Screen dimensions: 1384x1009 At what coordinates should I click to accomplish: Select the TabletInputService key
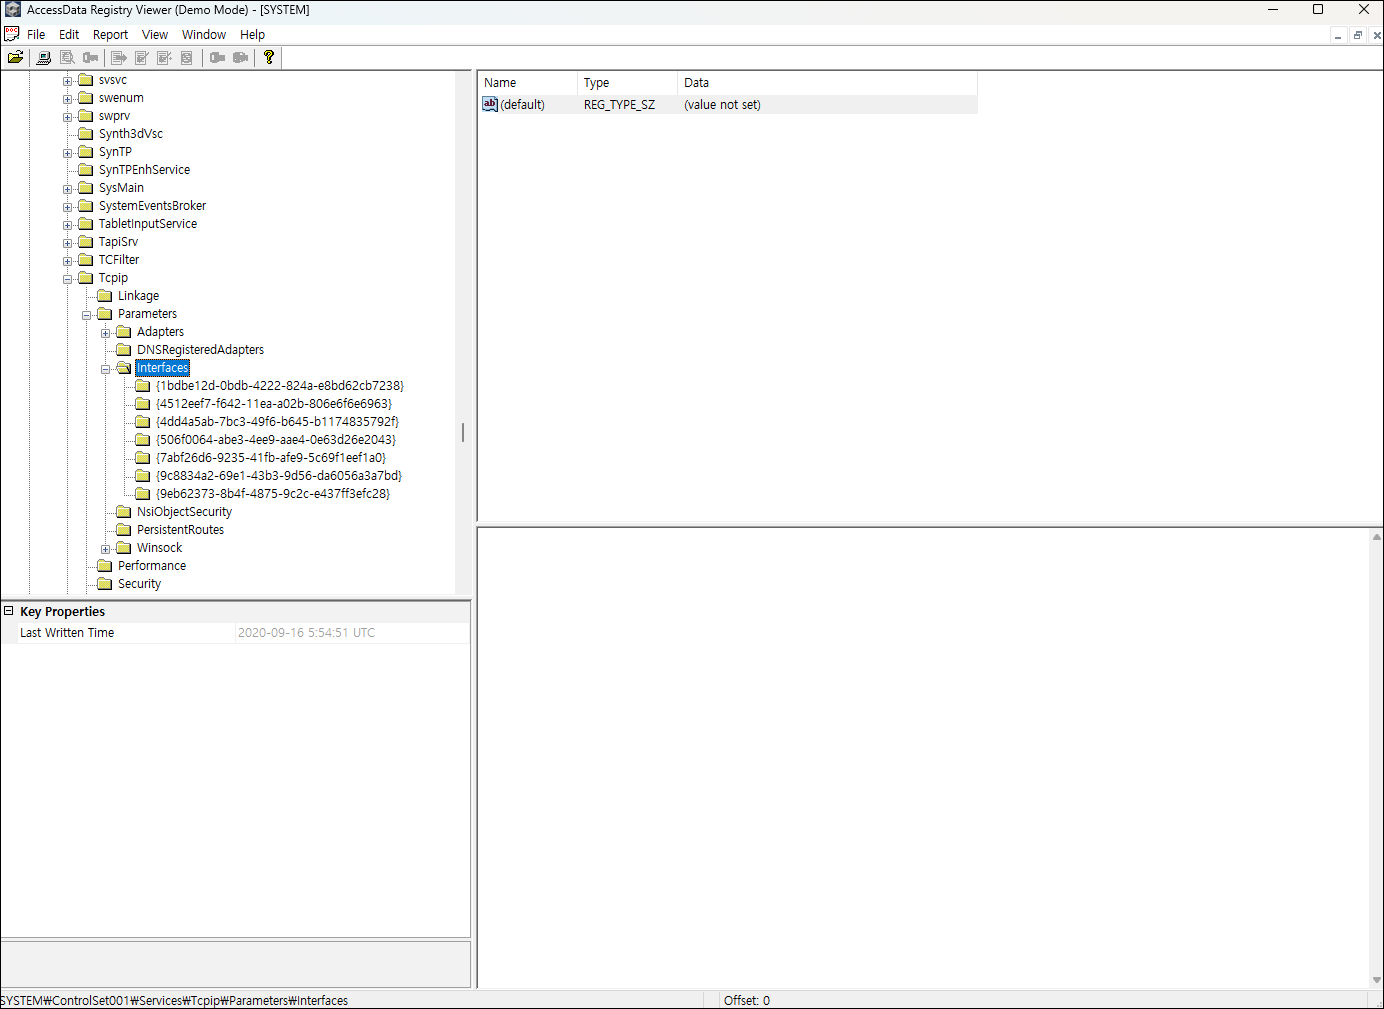(x=147, y=224)
